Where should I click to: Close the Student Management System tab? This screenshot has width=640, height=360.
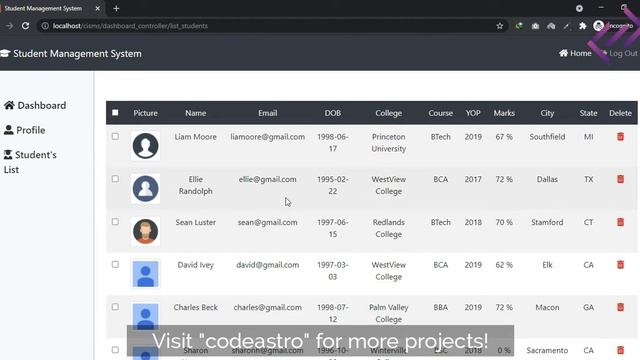[98, 8]
